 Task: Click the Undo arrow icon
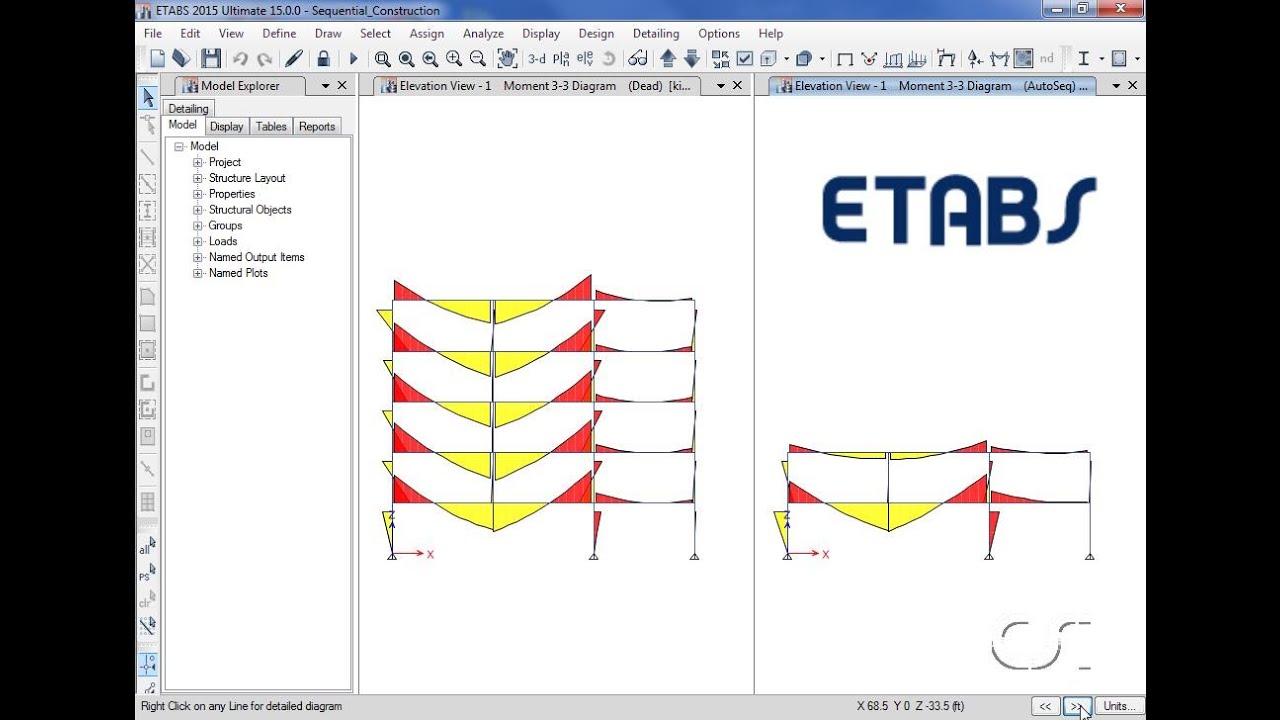pos(240,59)
